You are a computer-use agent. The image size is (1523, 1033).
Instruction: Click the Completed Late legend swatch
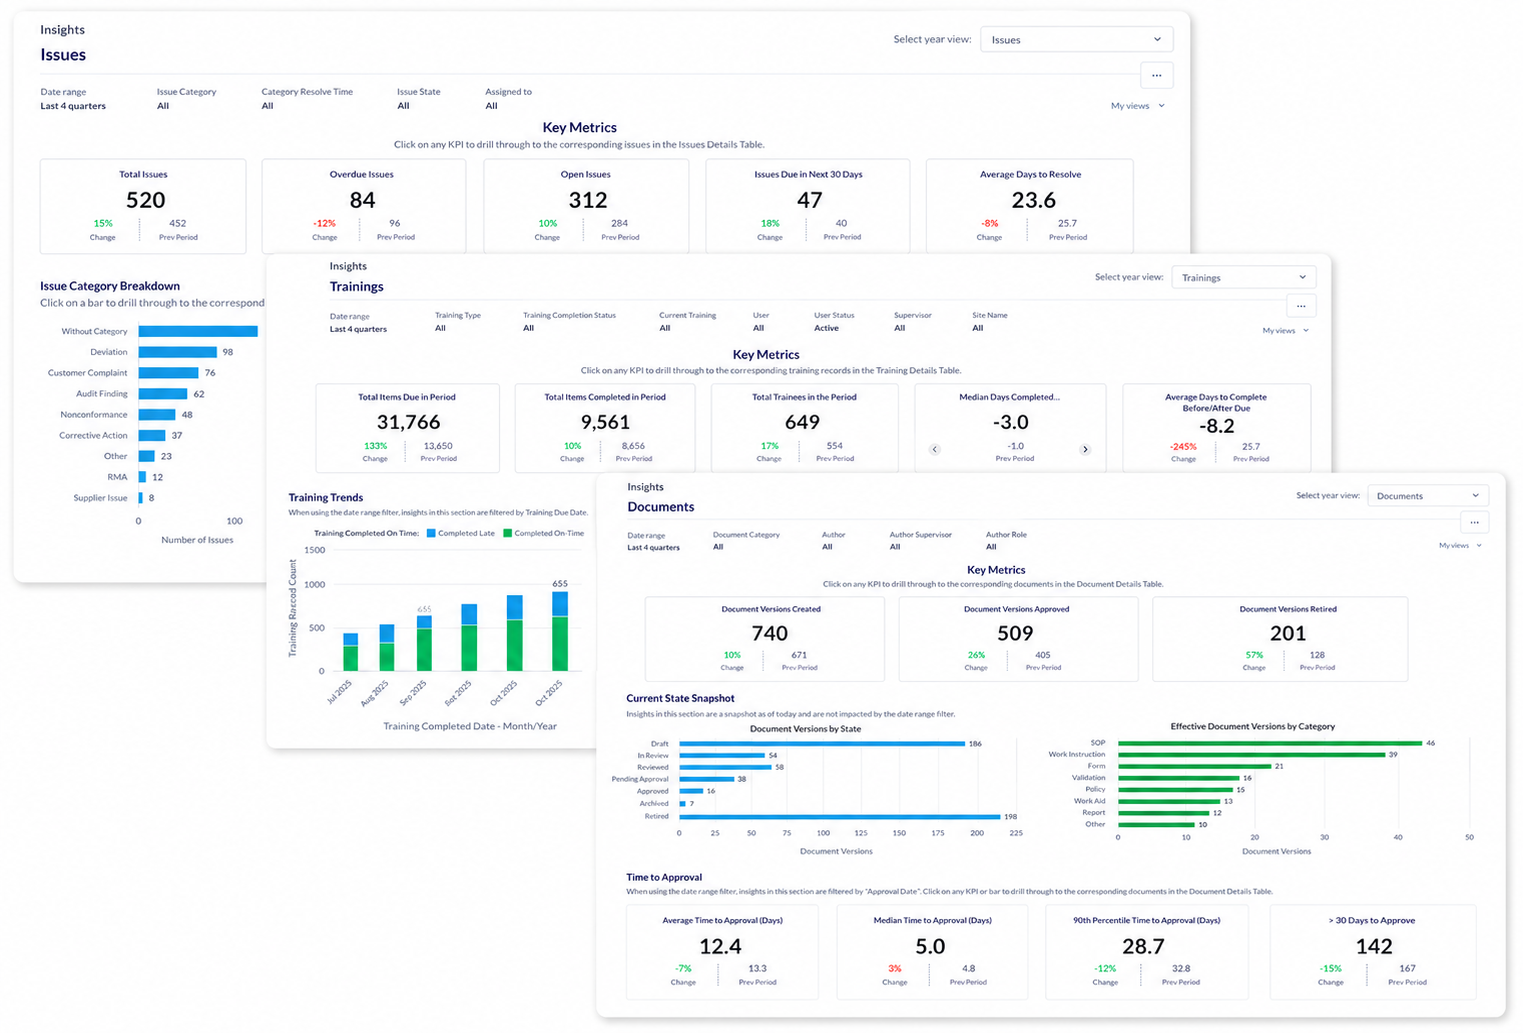pyautogui.click(x=431, y=533)
